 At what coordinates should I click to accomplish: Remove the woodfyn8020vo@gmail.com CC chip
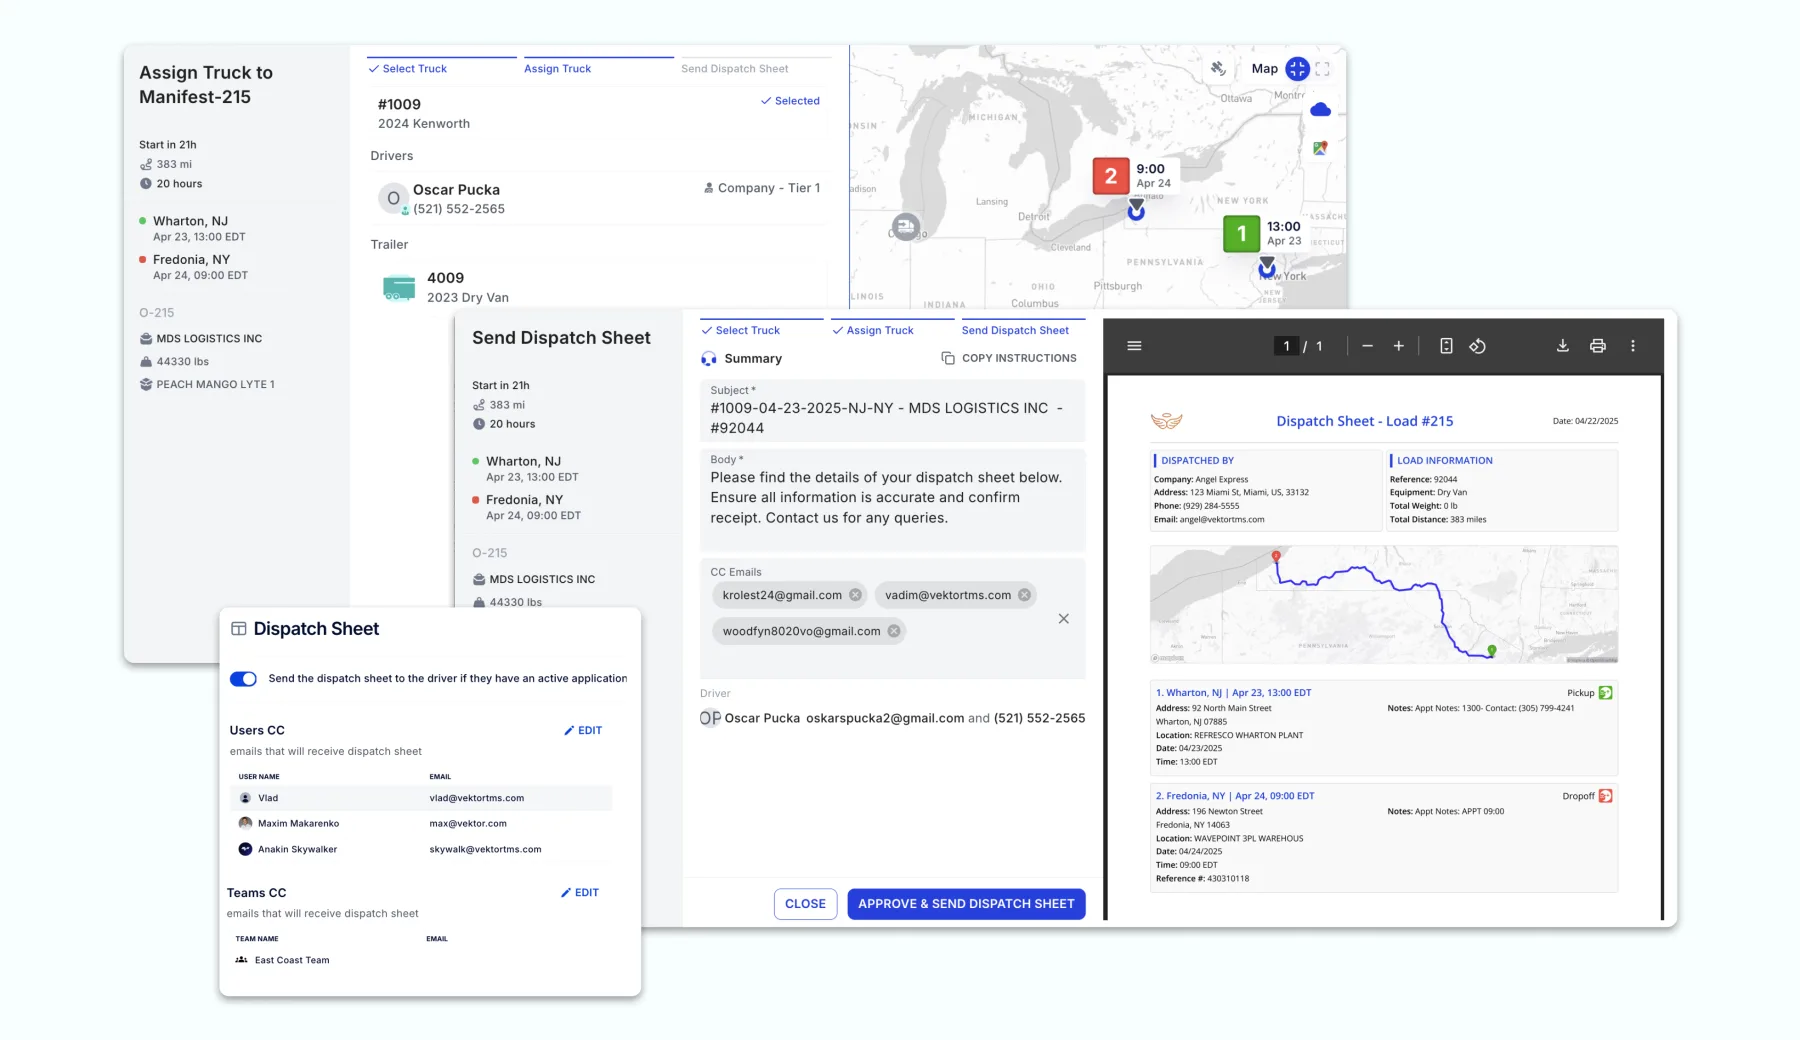[894, 631]
